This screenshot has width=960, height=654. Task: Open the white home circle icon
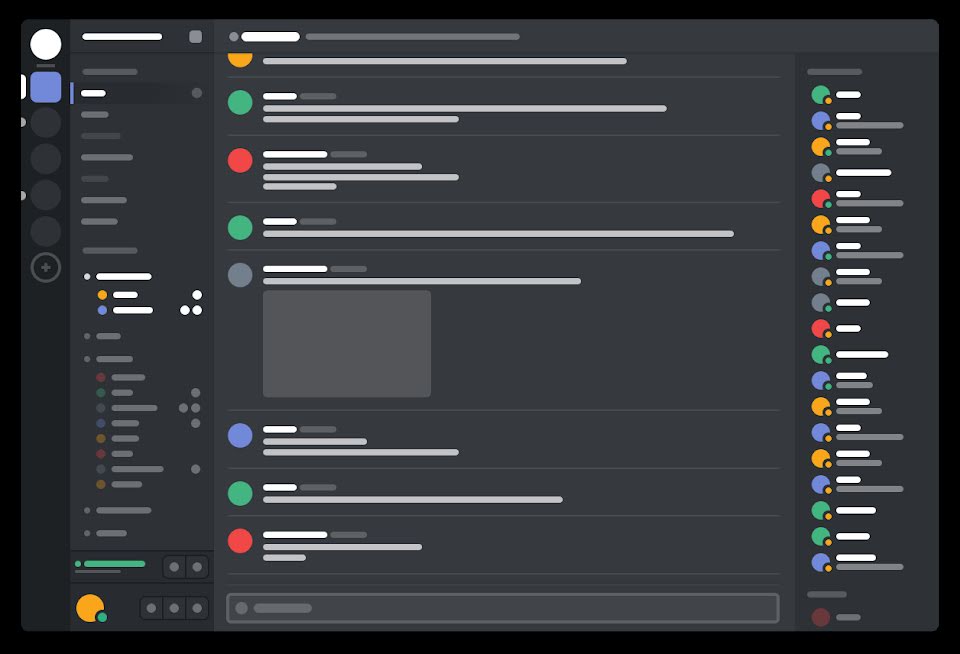[46, 44]
